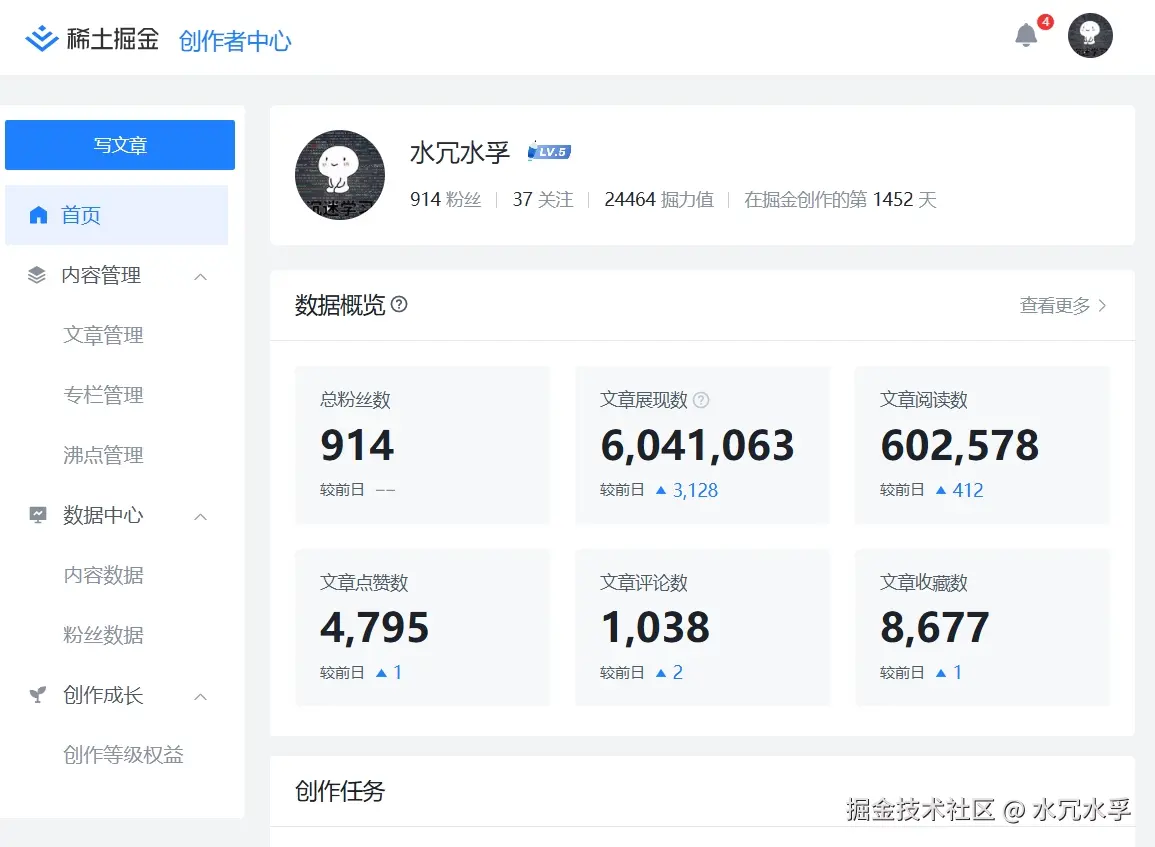1155x847 pixels.
Task: Open 粉丝数据
Action: (x=103, y=635)
